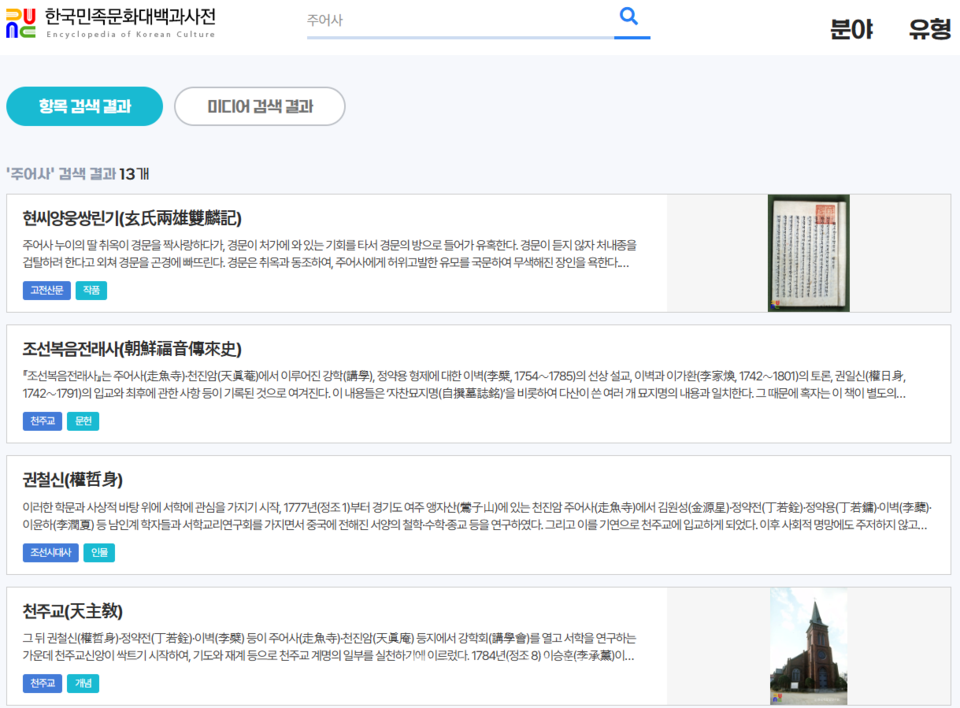The width and height of the screenshot is (960, 708).
Task: Click the manuscript thumbnail beside 현씨양웅쌍린기
Action: [809, 253]
